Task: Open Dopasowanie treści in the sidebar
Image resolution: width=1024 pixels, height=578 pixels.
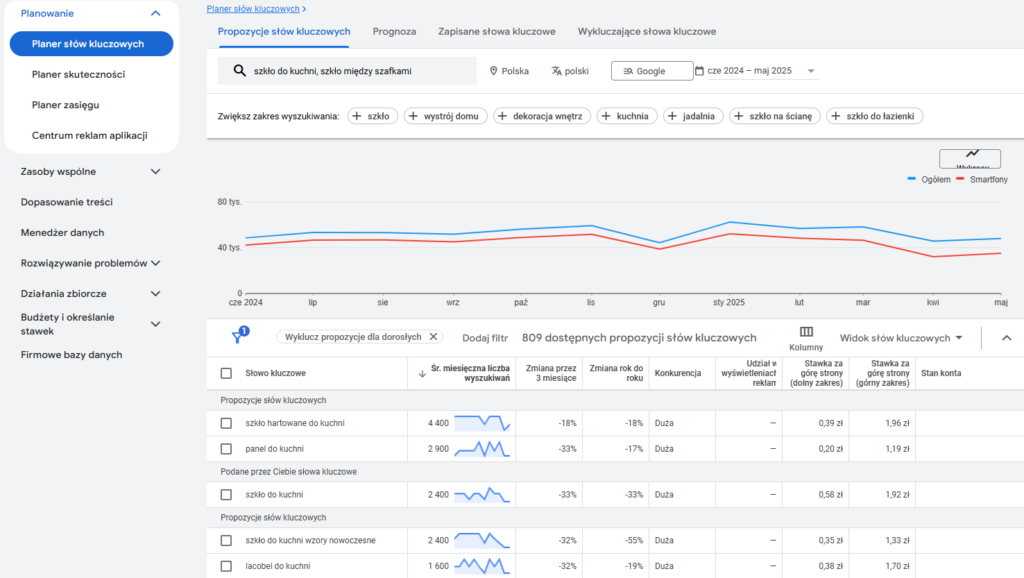Action: [67, 202]
